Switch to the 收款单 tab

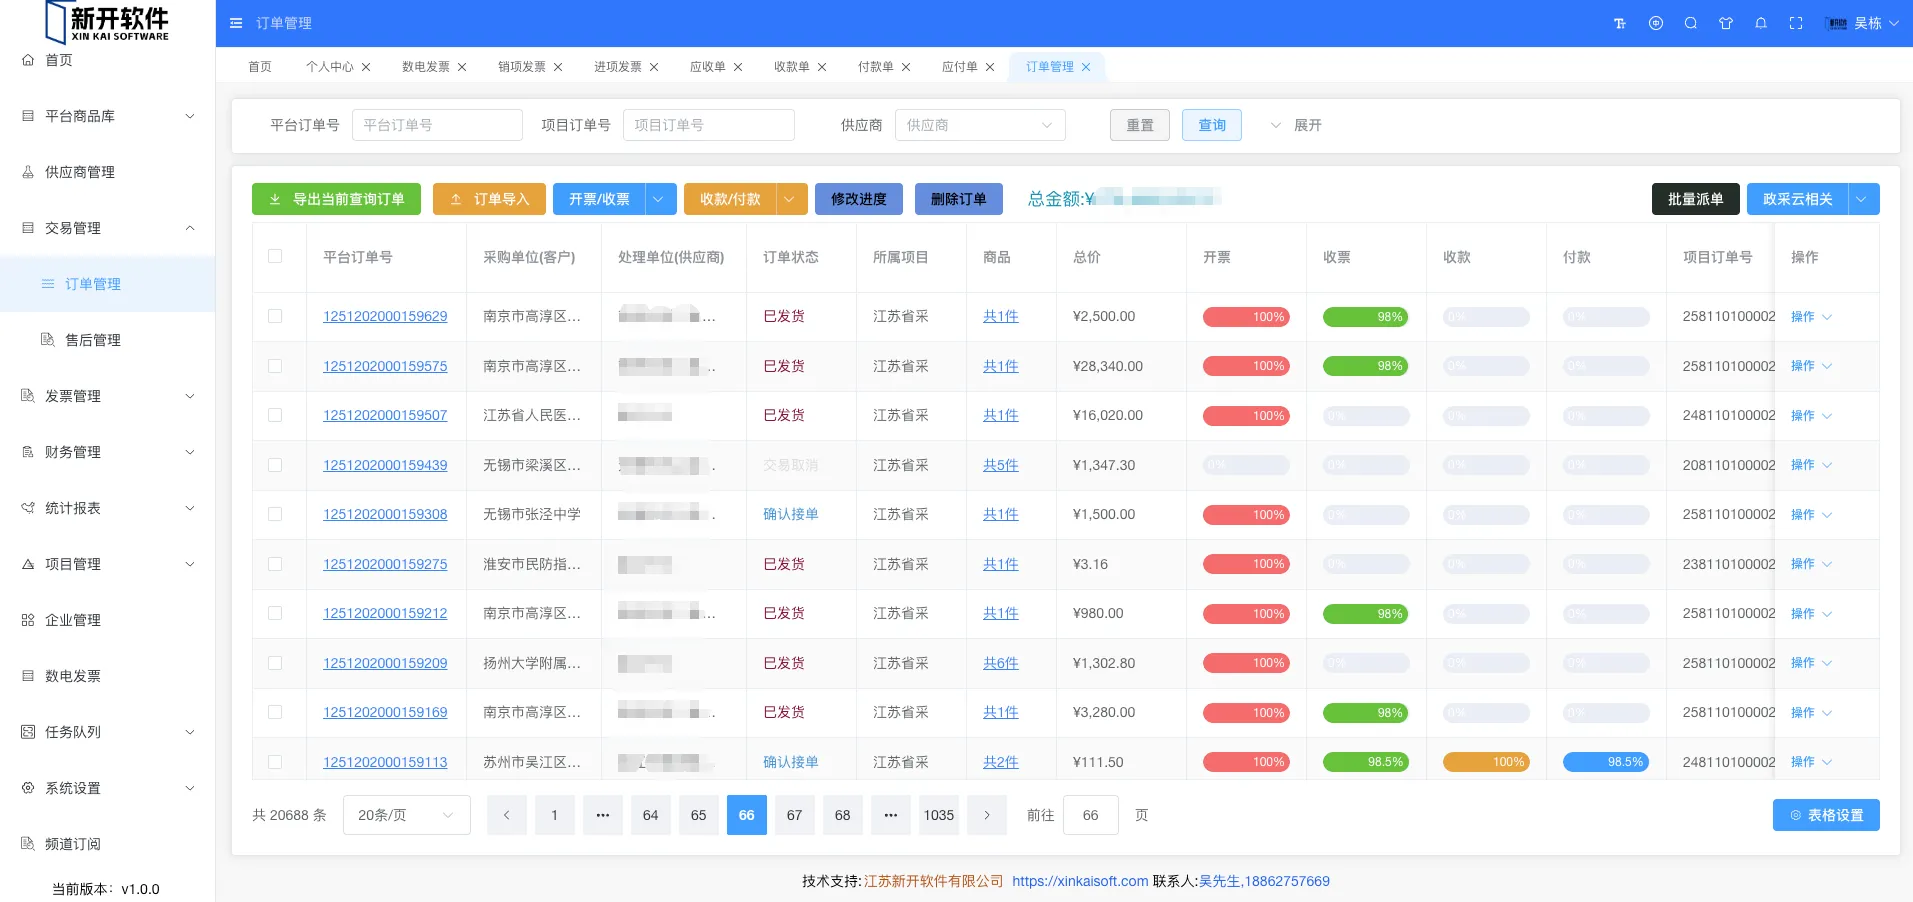791,67
